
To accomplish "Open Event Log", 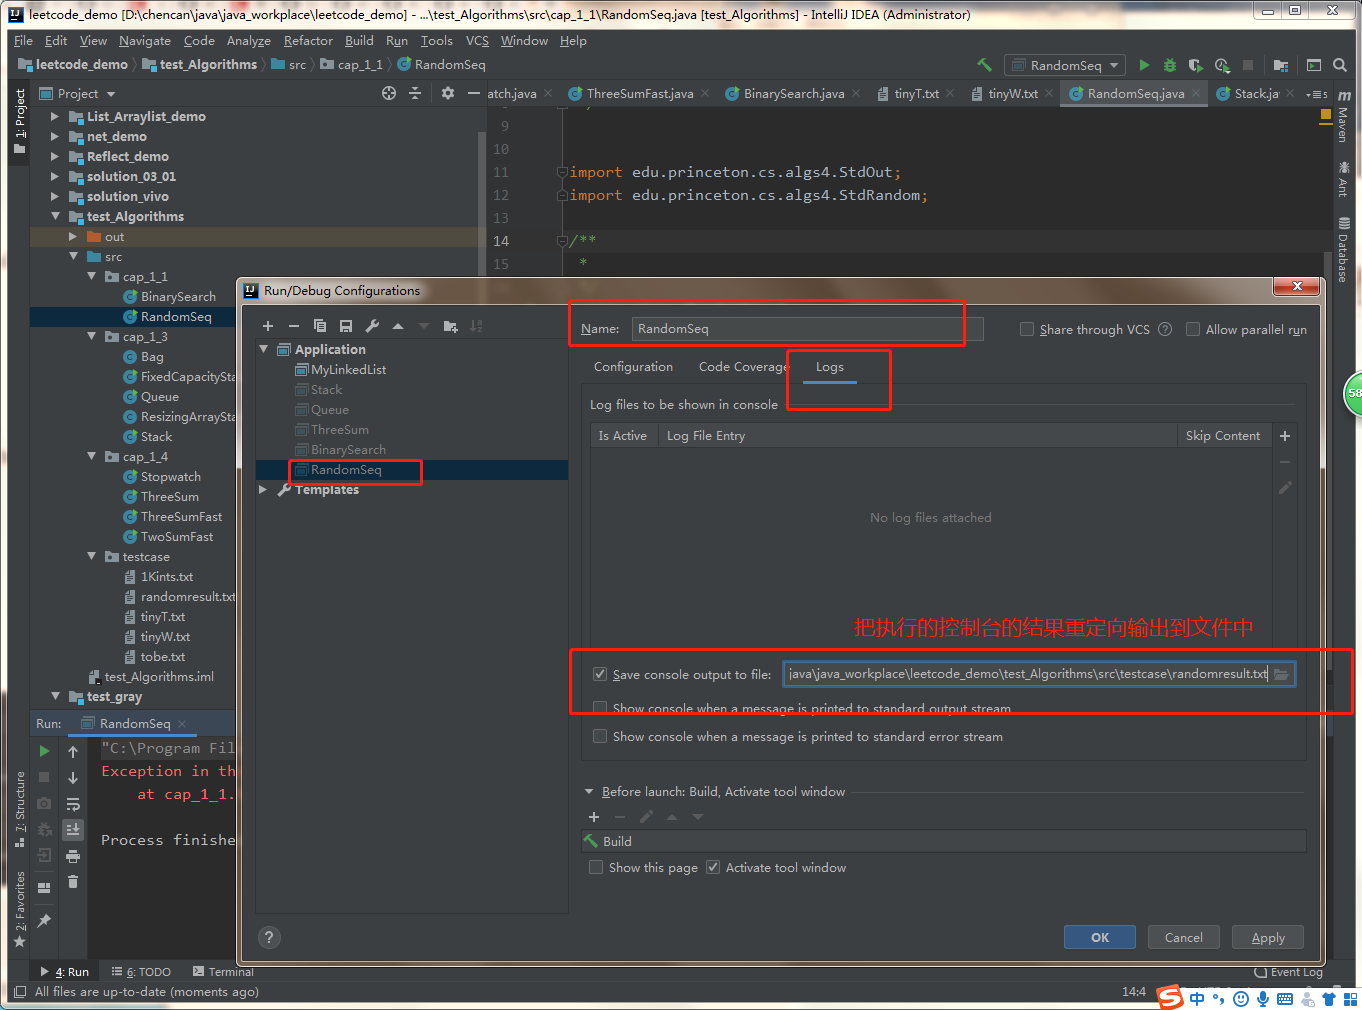I will (x=1289, y=972).
